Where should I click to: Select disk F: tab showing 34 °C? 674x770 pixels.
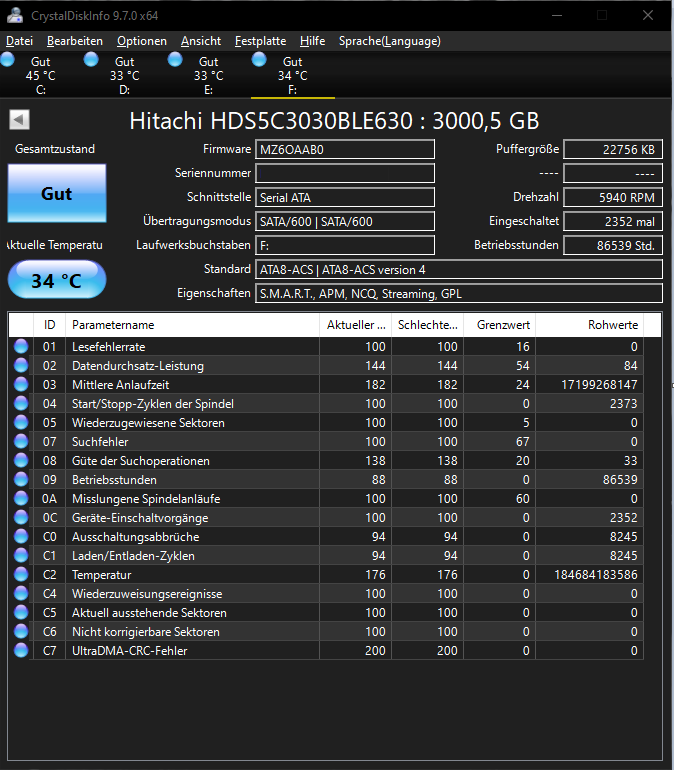pos(293,75)
